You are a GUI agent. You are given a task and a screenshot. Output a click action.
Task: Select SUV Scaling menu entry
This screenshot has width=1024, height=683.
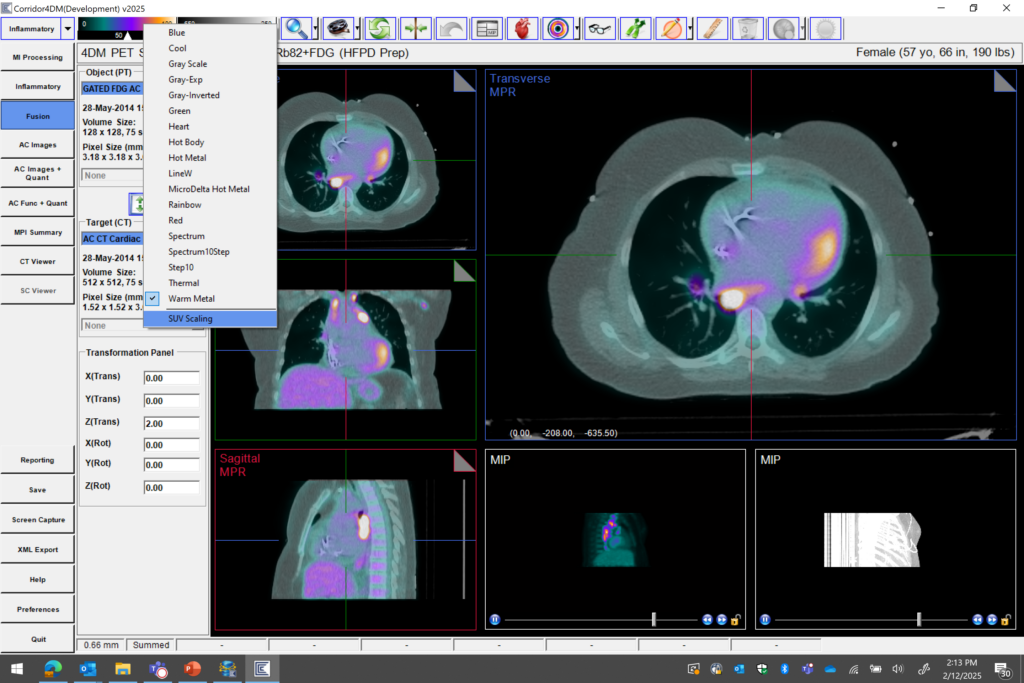tap(190, 319)
